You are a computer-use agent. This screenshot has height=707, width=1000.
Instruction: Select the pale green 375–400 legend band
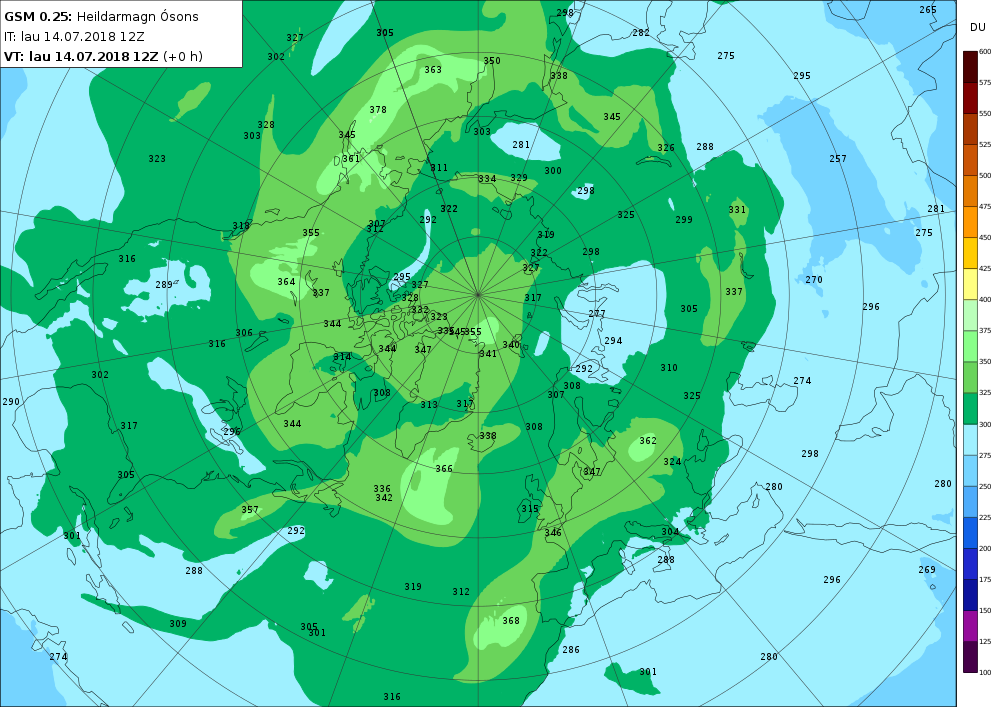(970, 315)
